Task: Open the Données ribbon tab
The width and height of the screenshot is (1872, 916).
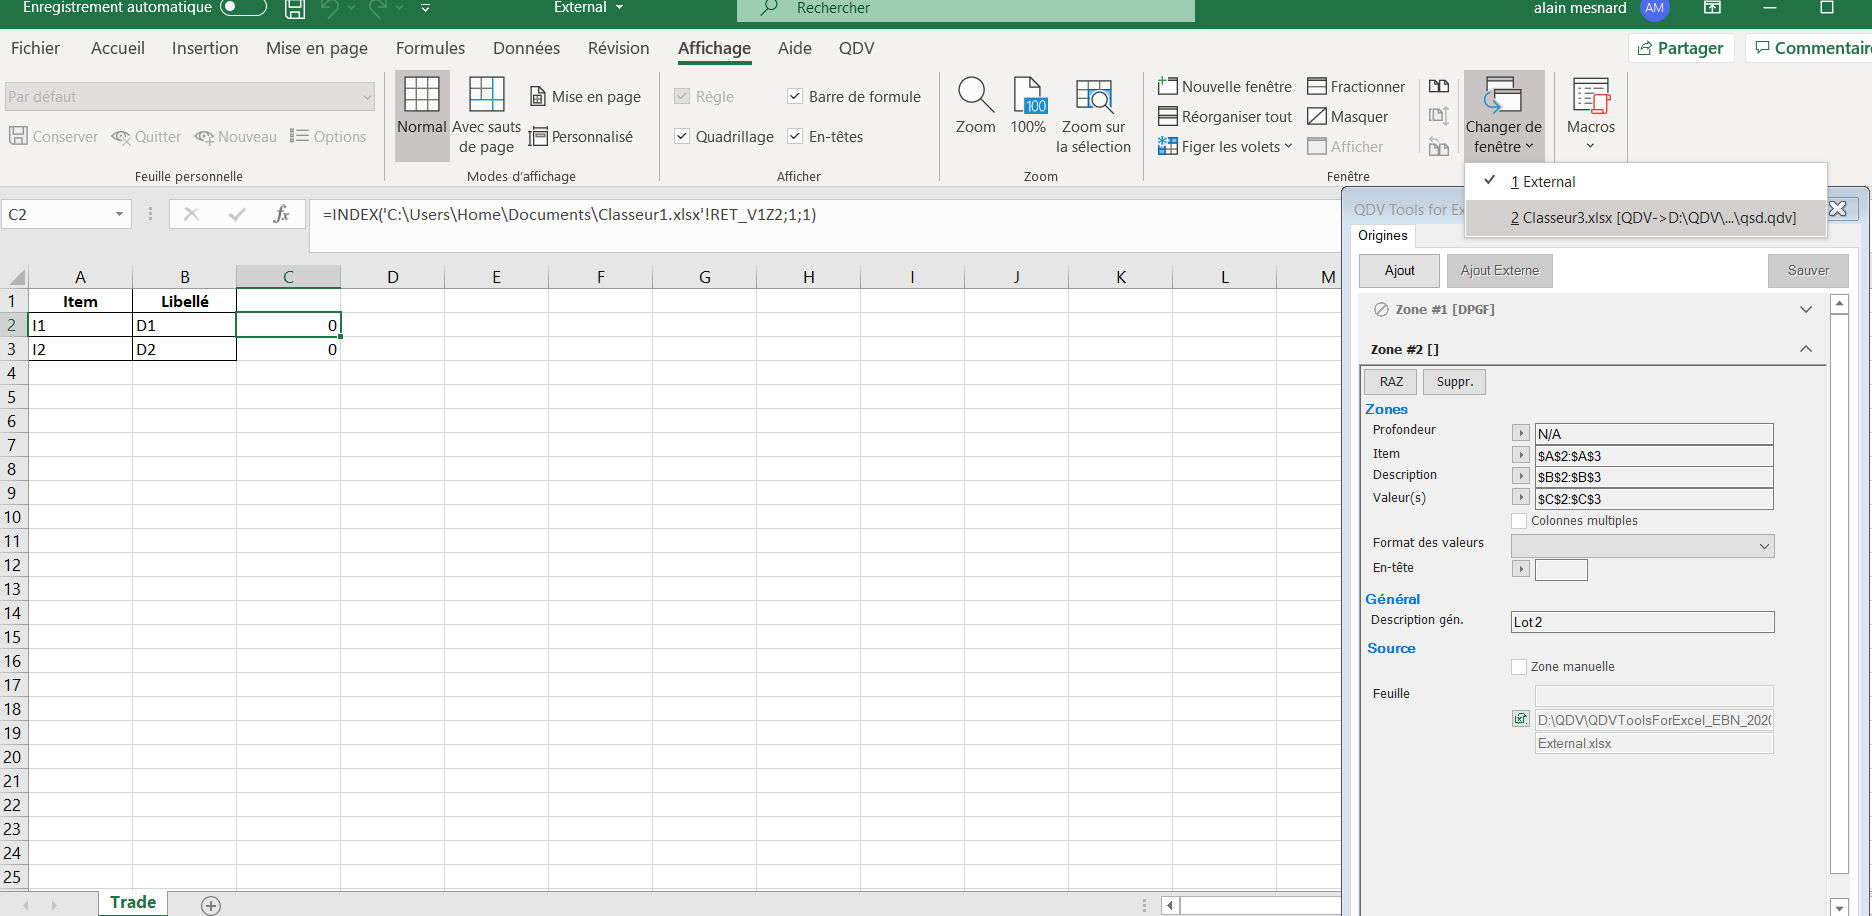Action: click(526, 48)
